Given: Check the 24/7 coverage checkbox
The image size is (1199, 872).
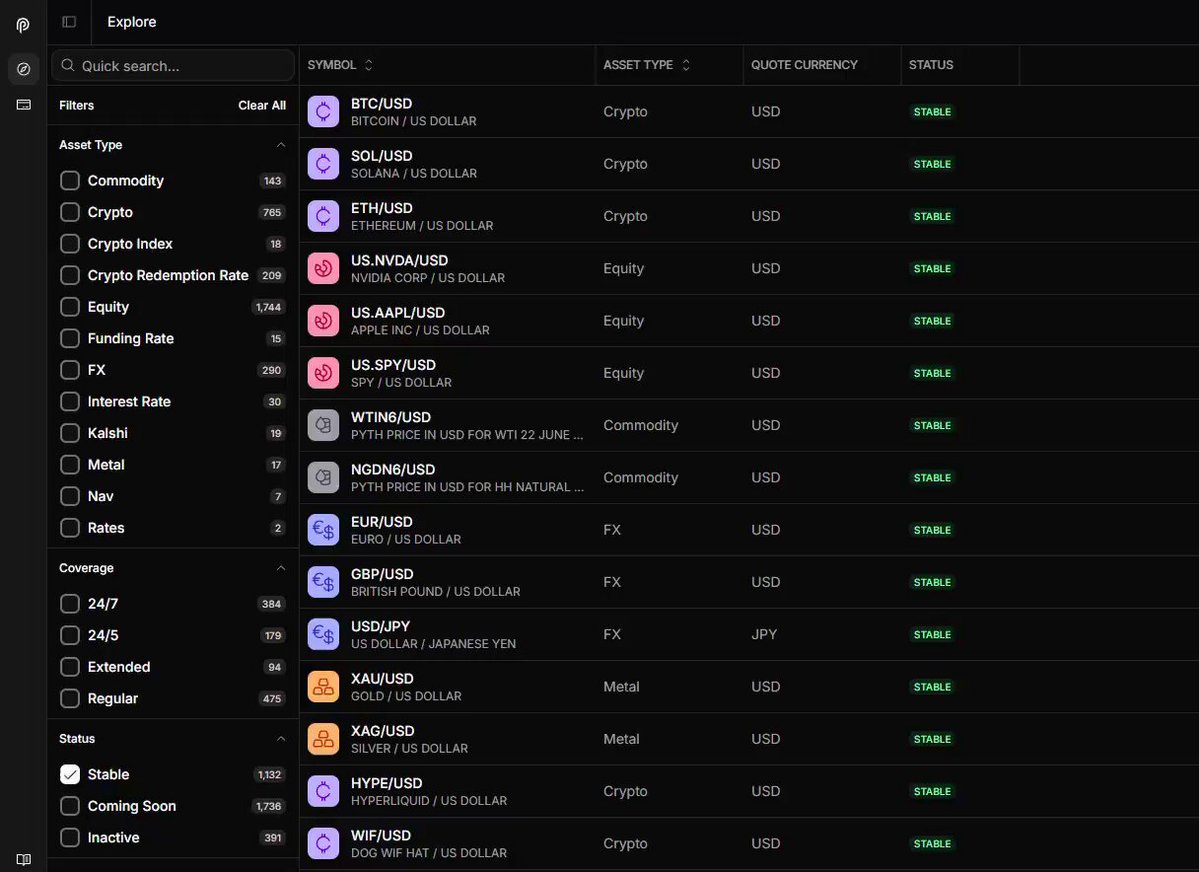Looking at the screenshot, I should tap(70, 604).
